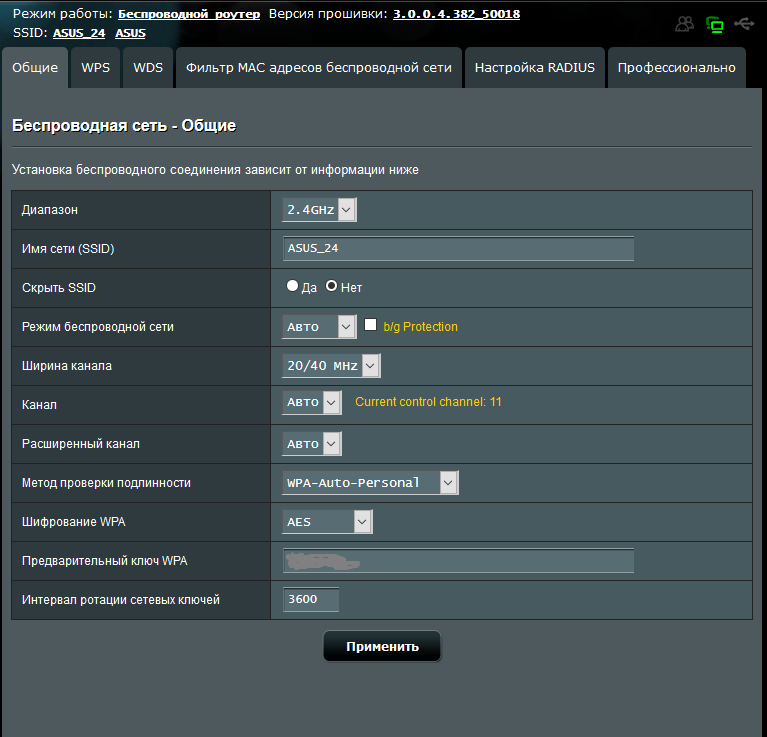Switch to the Общие tab
The height and width of the screenshot is (737, 767).
click(35, 67)
